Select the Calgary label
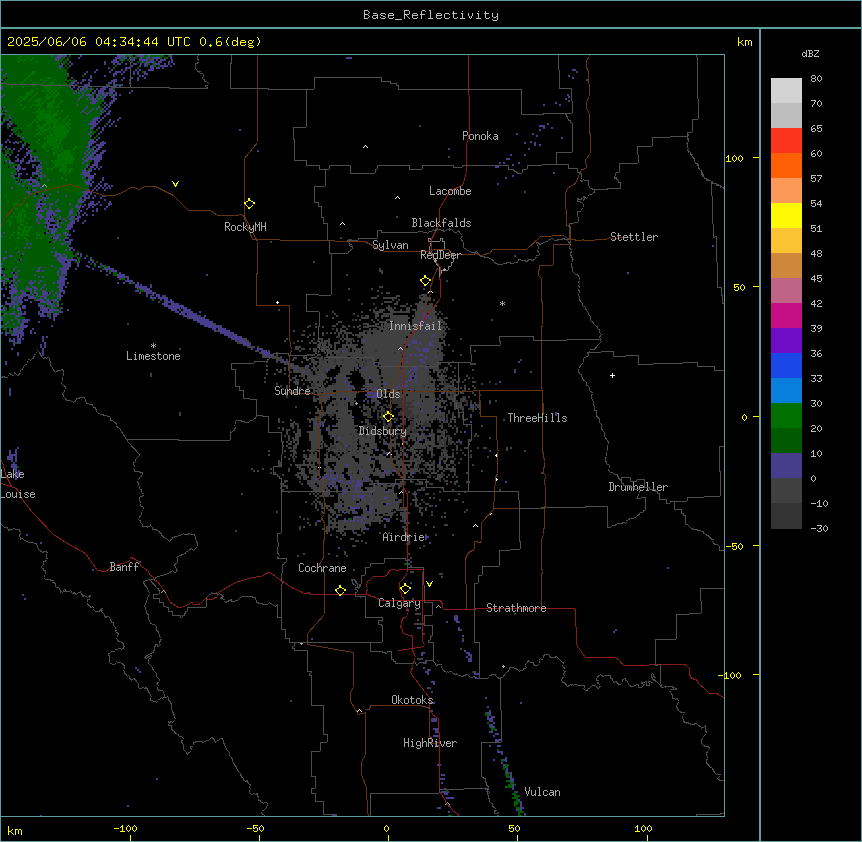The image size is (862, 842). (x=399, y=603)
